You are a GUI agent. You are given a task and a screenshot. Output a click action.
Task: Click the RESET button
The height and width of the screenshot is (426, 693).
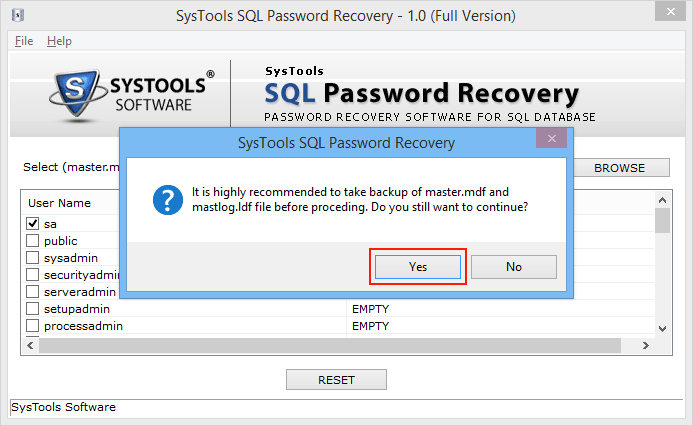336,380
